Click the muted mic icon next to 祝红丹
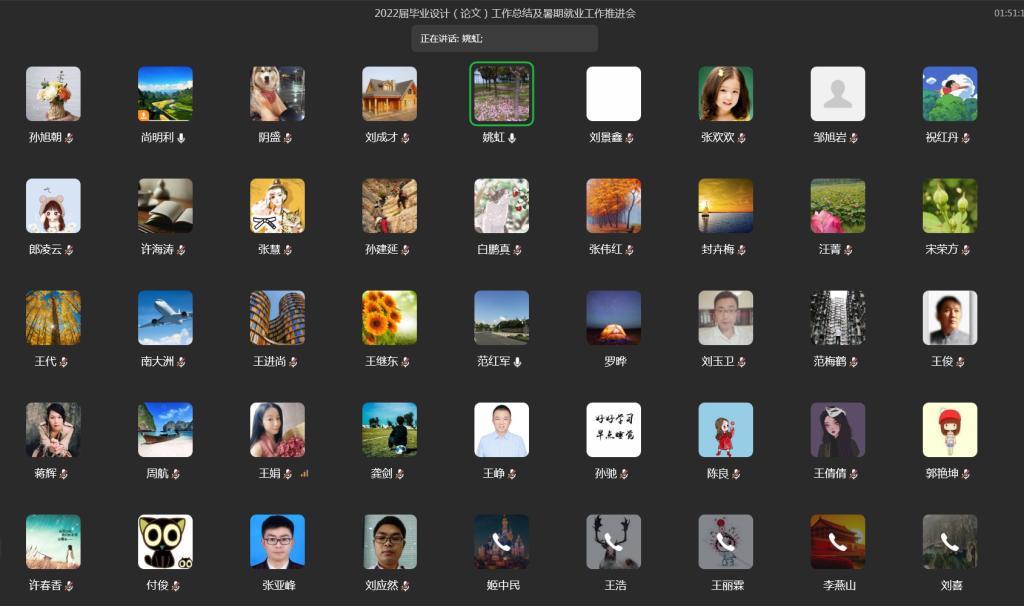 [x=966, y=138]
